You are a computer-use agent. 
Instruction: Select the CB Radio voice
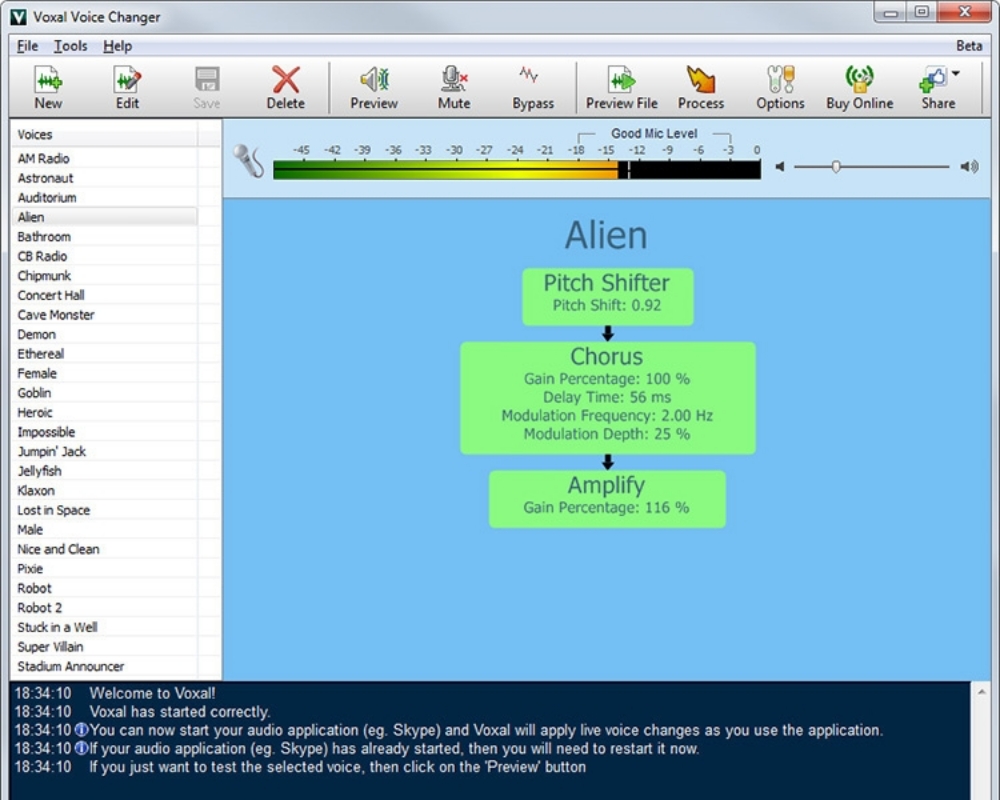105,256
